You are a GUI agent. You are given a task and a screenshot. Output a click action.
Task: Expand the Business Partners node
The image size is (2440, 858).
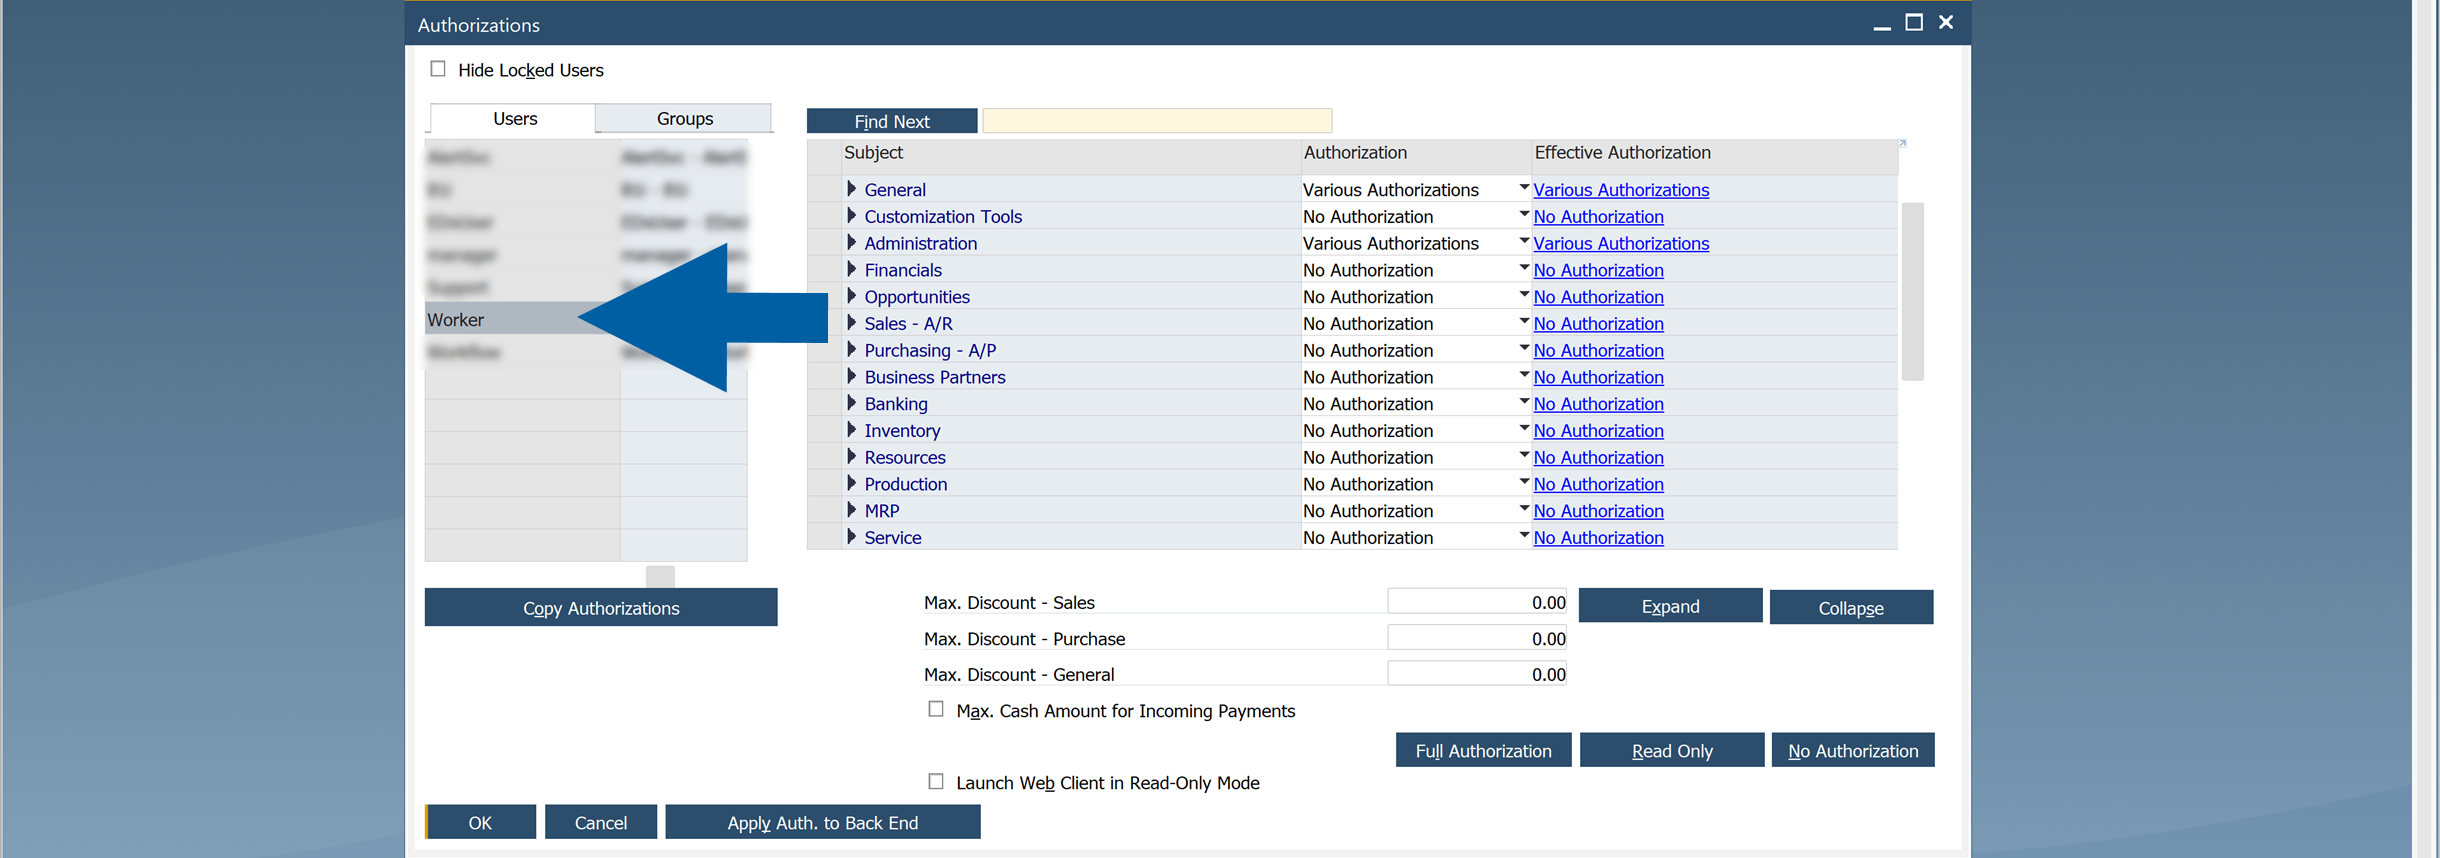[x=852, y=377]
